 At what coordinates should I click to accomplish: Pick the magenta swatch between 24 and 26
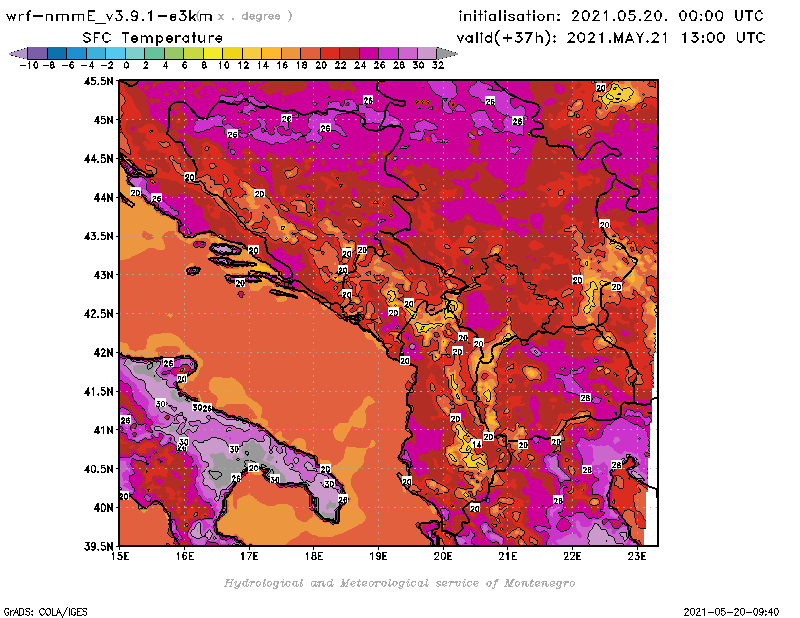tap(369, 53)
